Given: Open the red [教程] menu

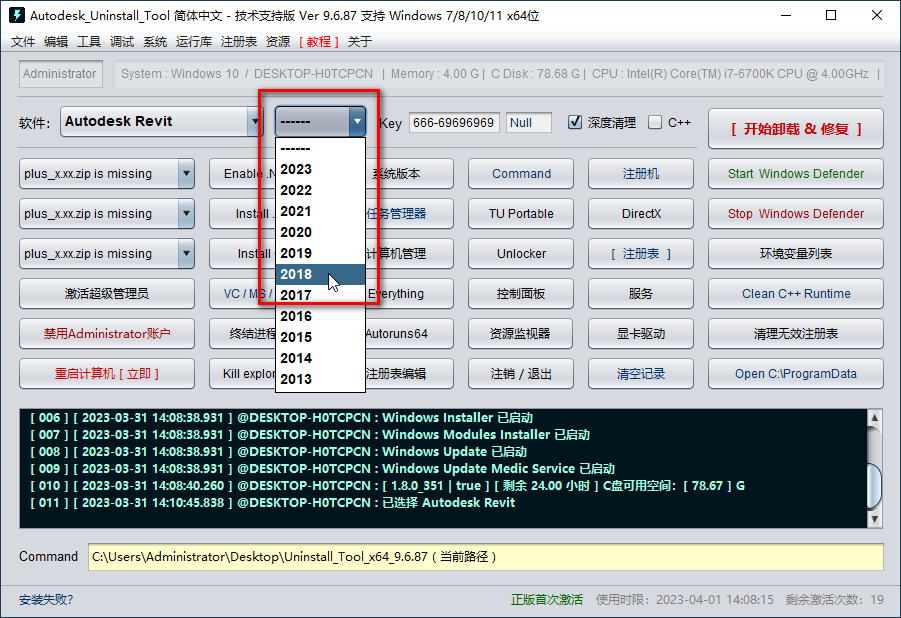Looking at the screenshot, I should coord(319,41).
